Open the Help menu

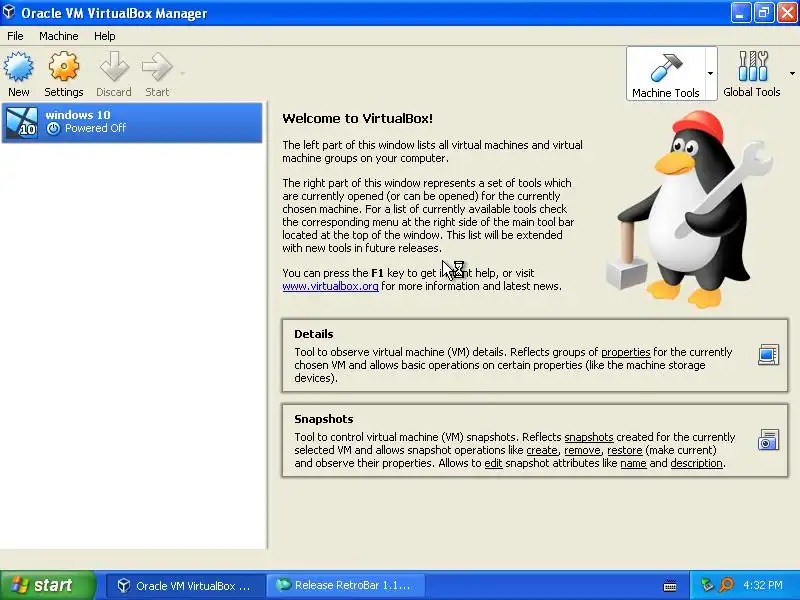tap(105, 36)
